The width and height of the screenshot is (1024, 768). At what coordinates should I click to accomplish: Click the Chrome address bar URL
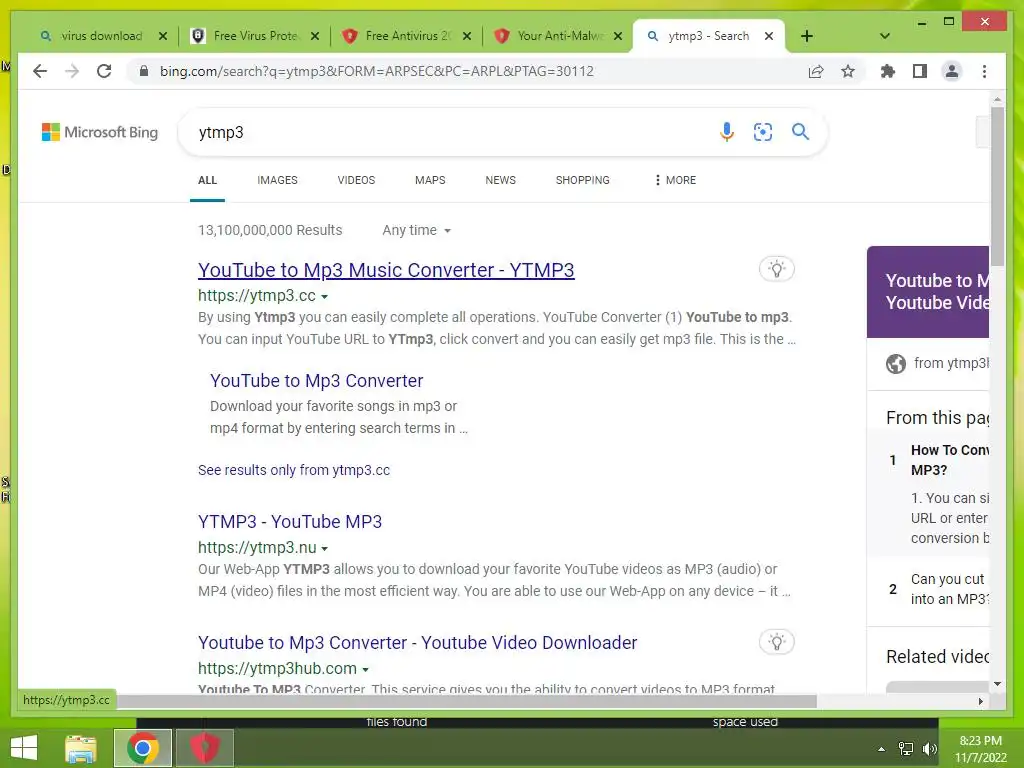377,71
